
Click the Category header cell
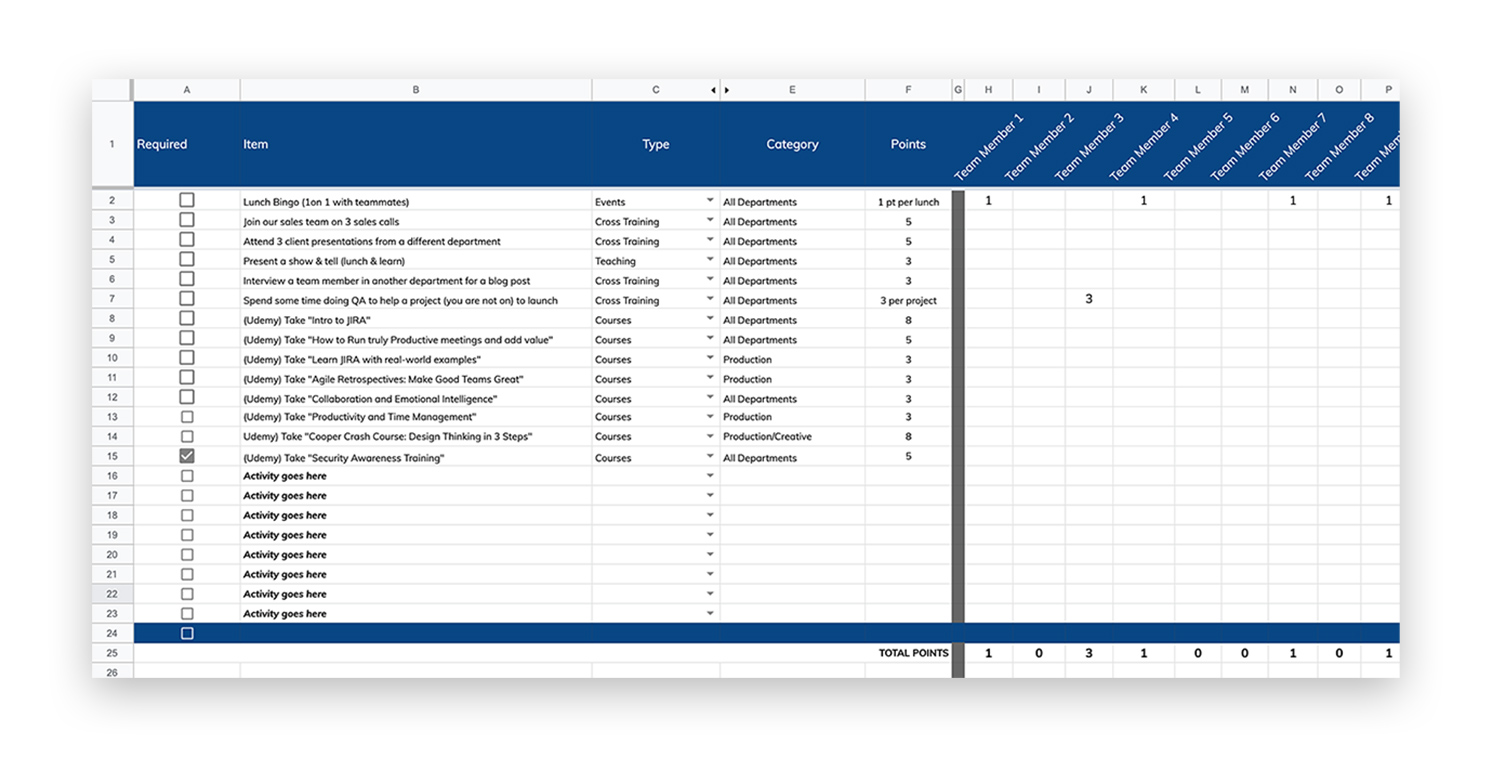click(x=792, y=144)
